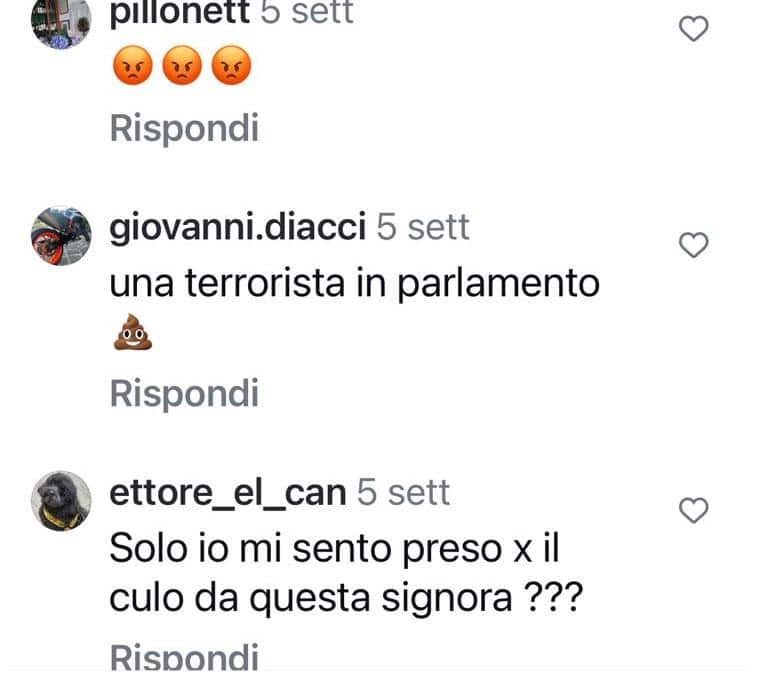Select the '5 sett' timestamp beside ettore_el_can
This screenshot has width=768, height=687.
pyautogui.click(x=403, y=492)
